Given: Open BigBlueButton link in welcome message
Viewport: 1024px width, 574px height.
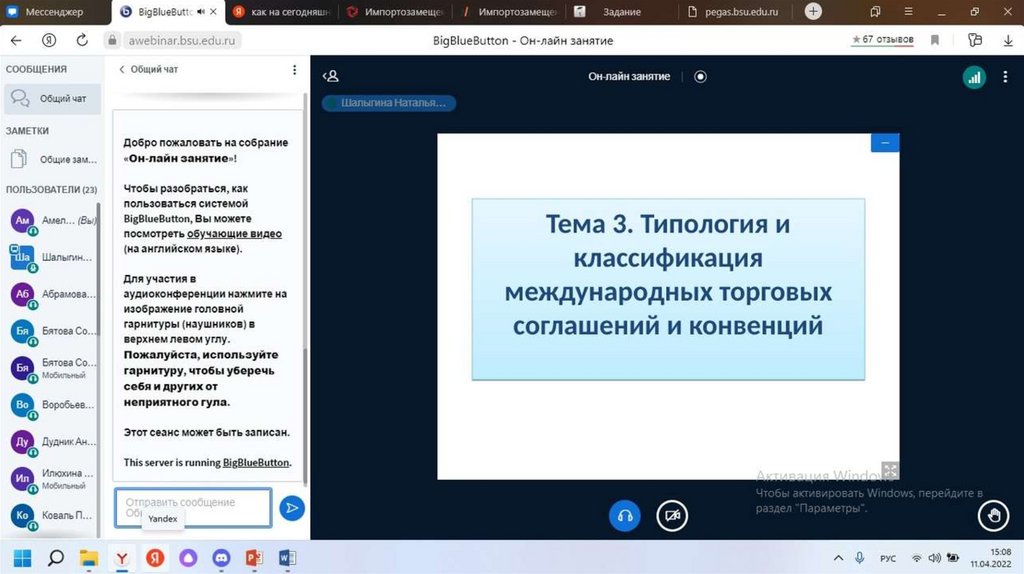Looking at the screenshot, I should click(256, 462).
